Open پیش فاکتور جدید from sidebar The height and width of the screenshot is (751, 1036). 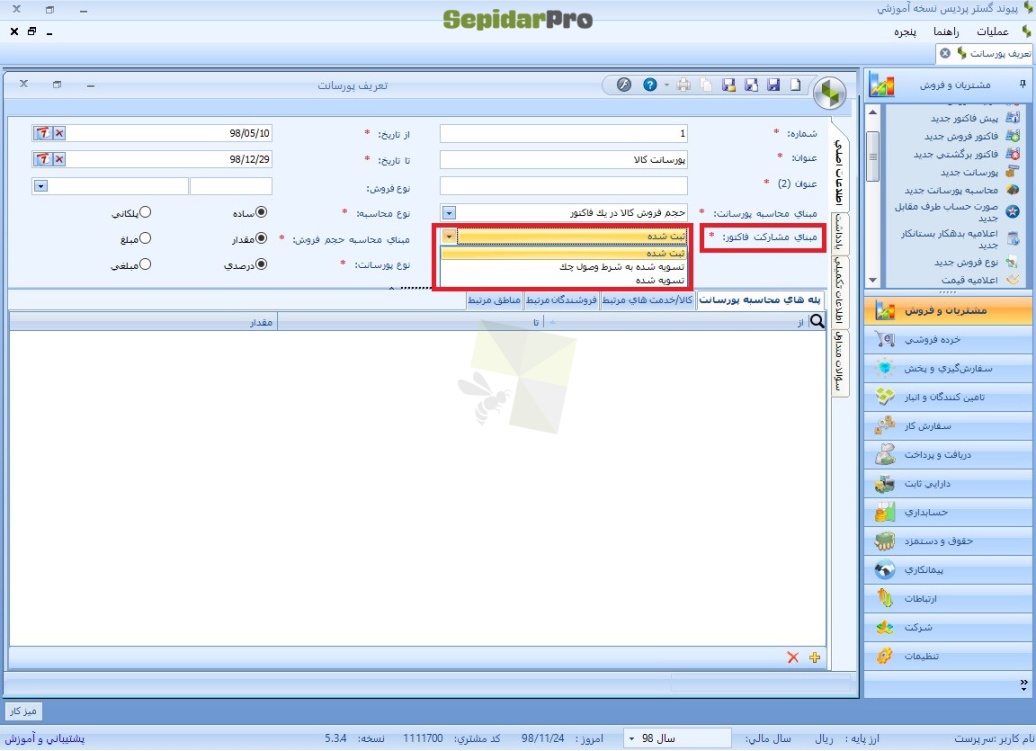(975, 118)
